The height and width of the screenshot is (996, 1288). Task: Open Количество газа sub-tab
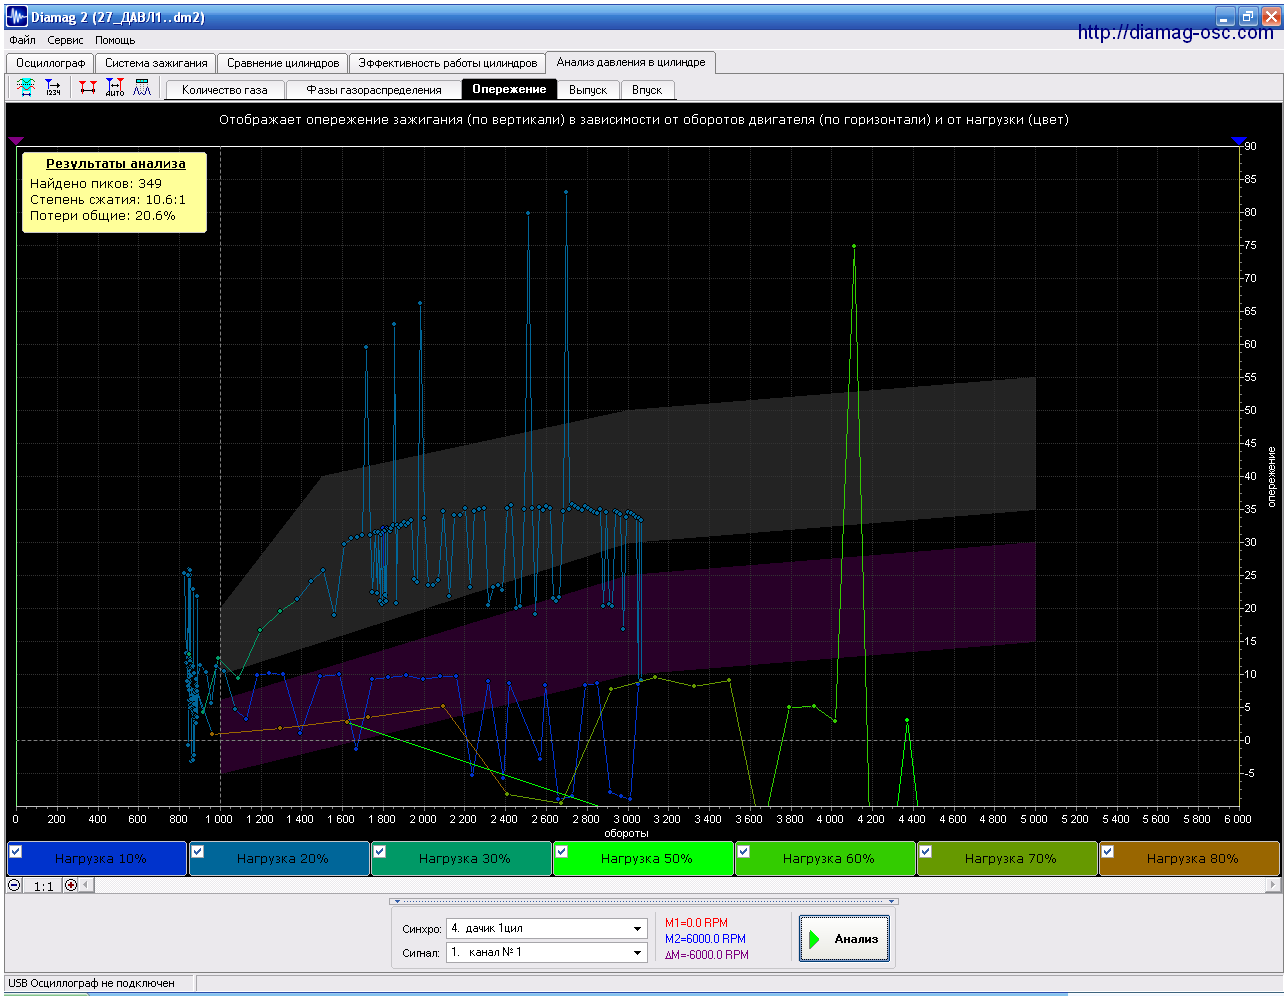(225, 90)
